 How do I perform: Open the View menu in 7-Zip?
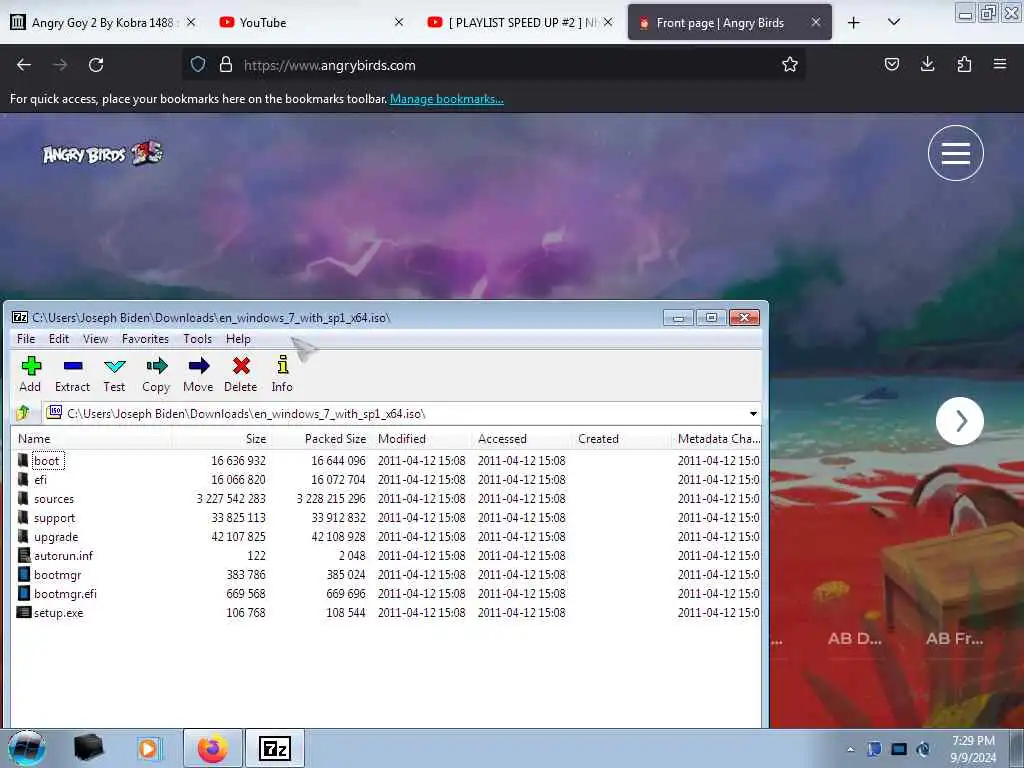[95, 338]
